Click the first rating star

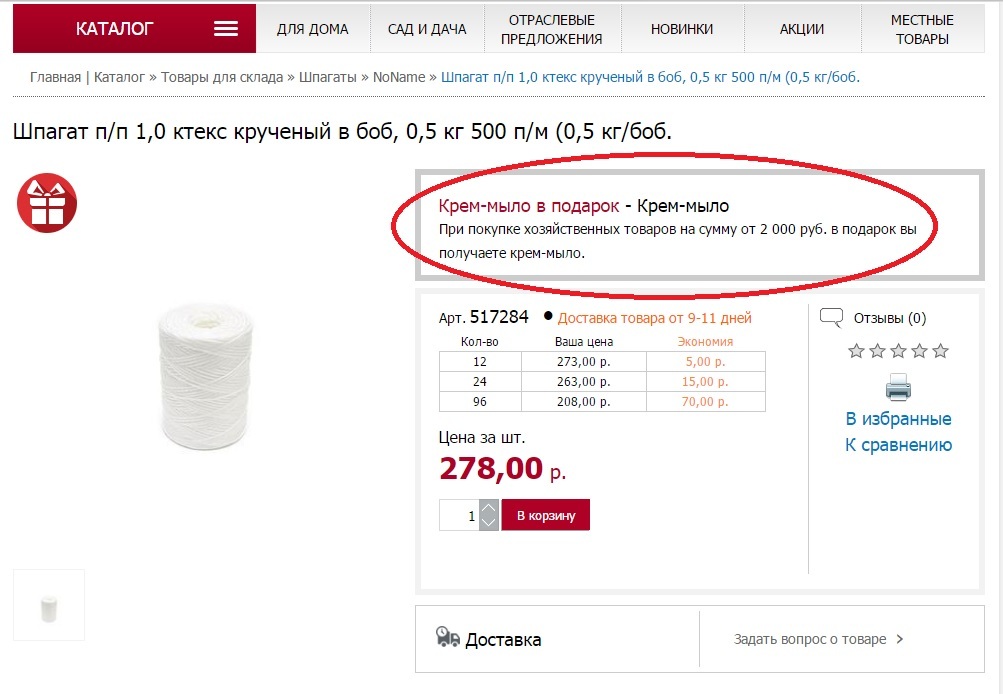[x=856, y=351]
